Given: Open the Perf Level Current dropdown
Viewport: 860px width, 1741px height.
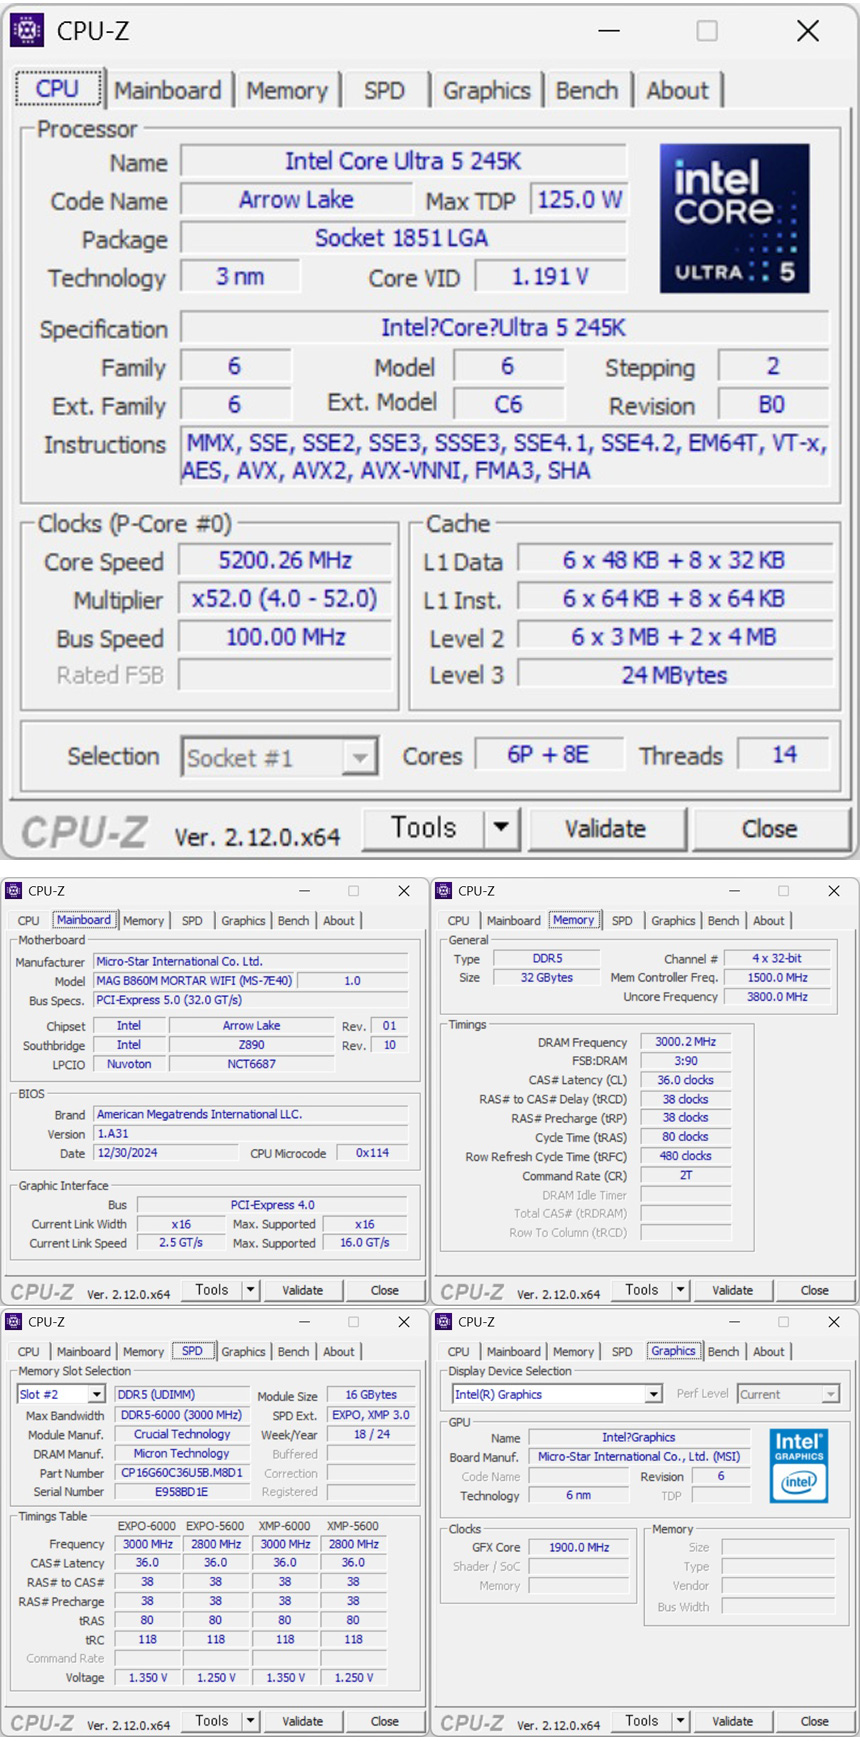Looking at the screenshot, I should pyautogui.click(x=829, y=1394).
